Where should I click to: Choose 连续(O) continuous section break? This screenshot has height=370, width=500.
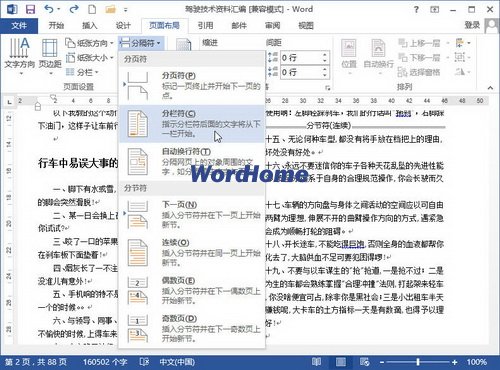(192, 252)
